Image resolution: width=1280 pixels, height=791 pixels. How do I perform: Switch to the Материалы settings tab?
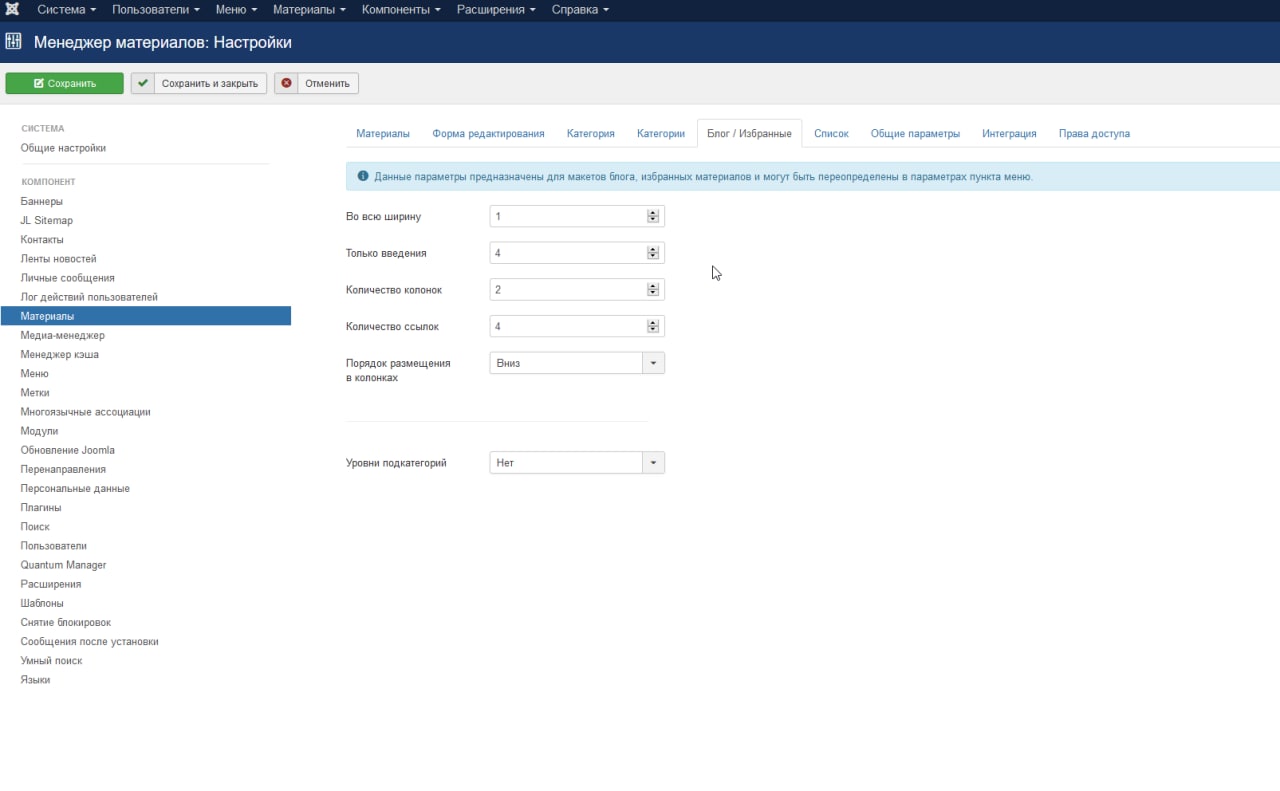point(383,133)
